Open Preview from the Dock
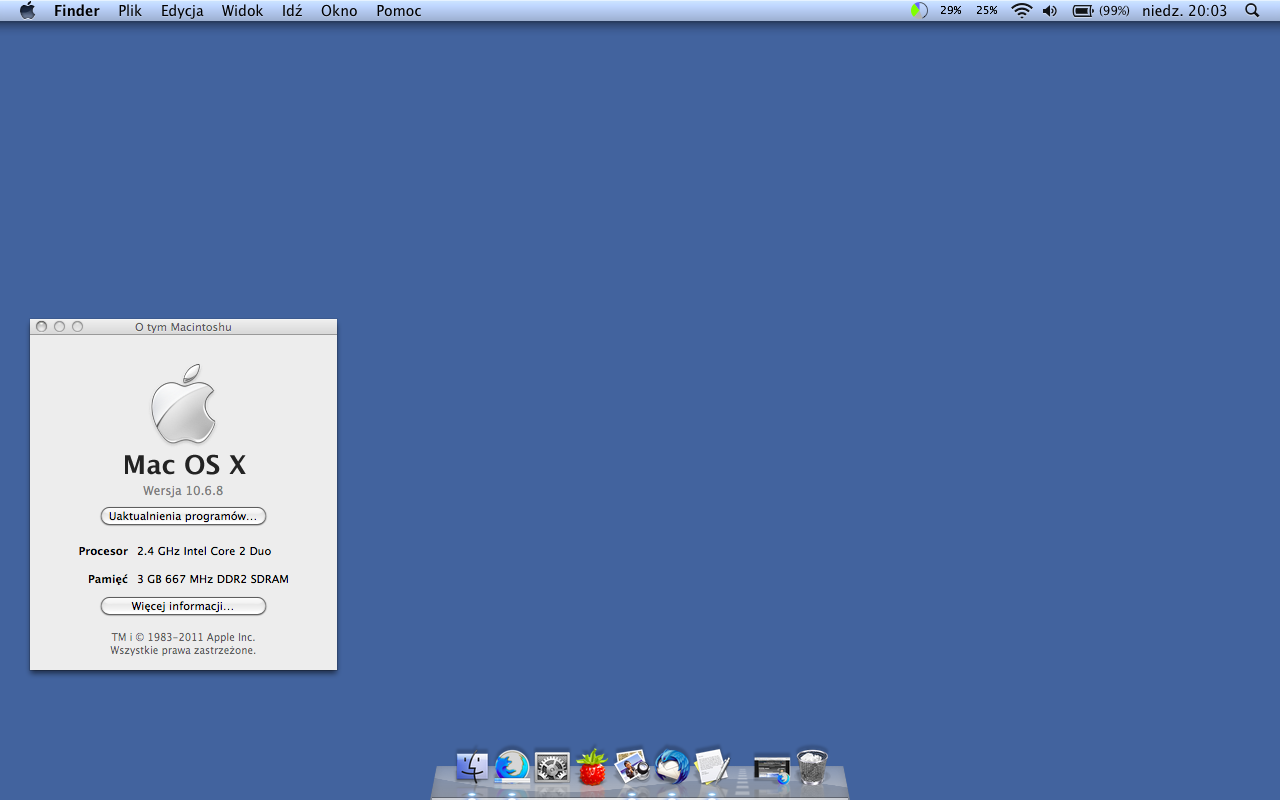The height and width of the screenshot is (800, 1280). (x=632, y=767)
